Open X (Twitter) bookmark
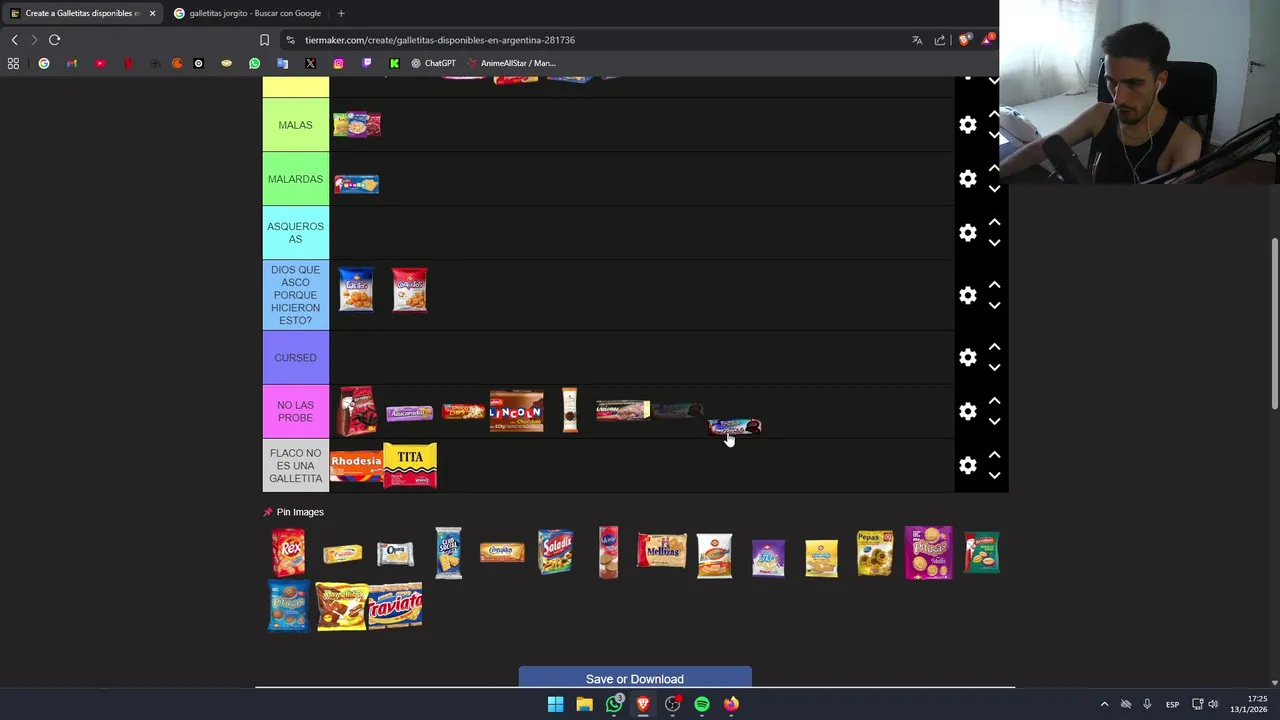This screenshot has height=720, width=1280. [x=310, y=63]
